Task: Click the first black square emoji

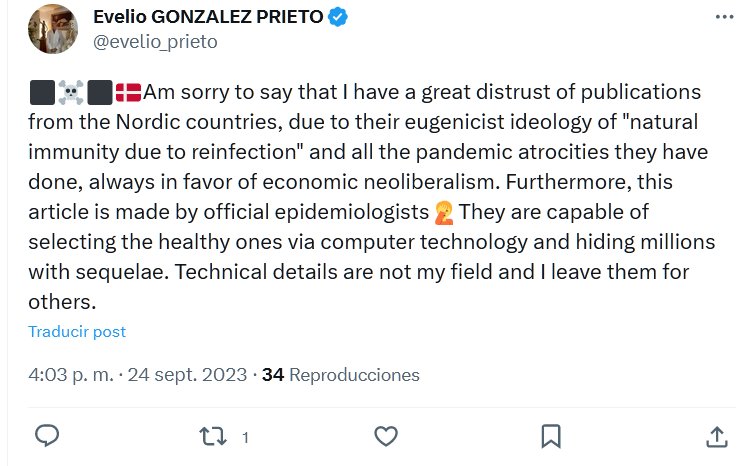Action: (42, 93)
